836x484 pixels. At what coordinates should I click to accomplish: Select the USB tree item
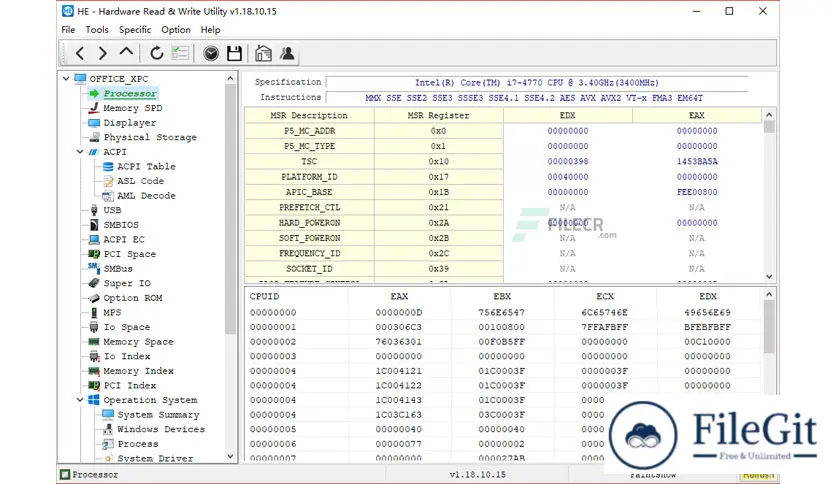point(112,210)
